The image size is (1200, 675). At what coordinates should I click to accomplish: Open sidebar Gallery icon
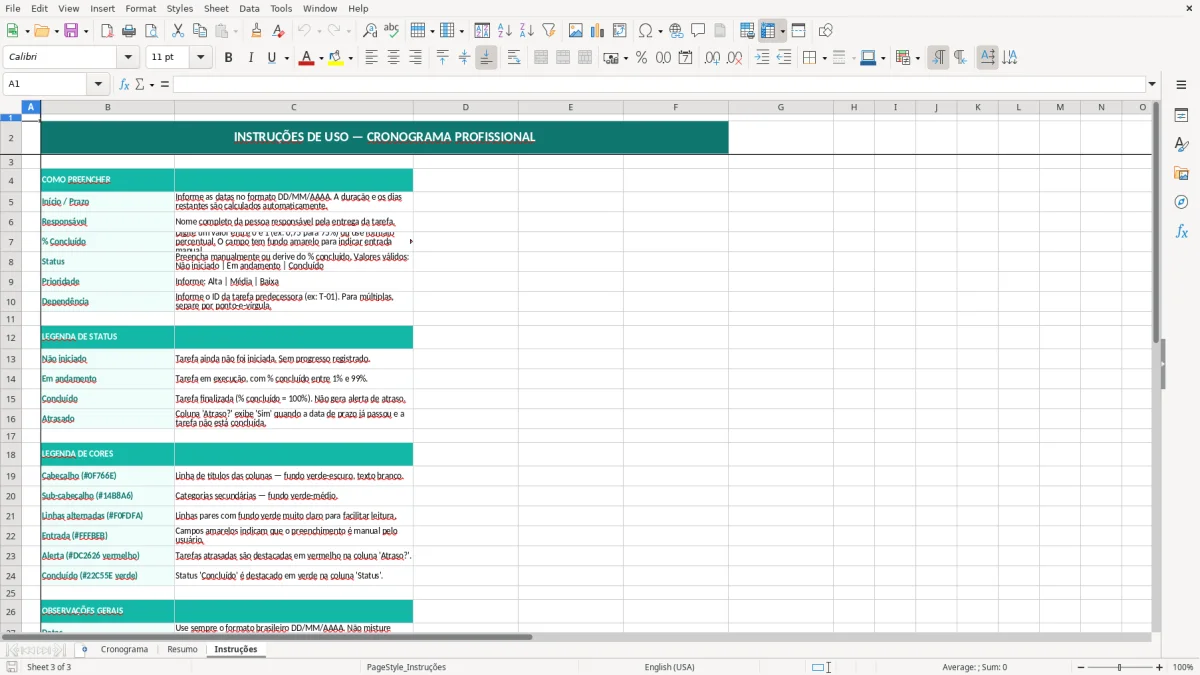[x=1181, y=173]
